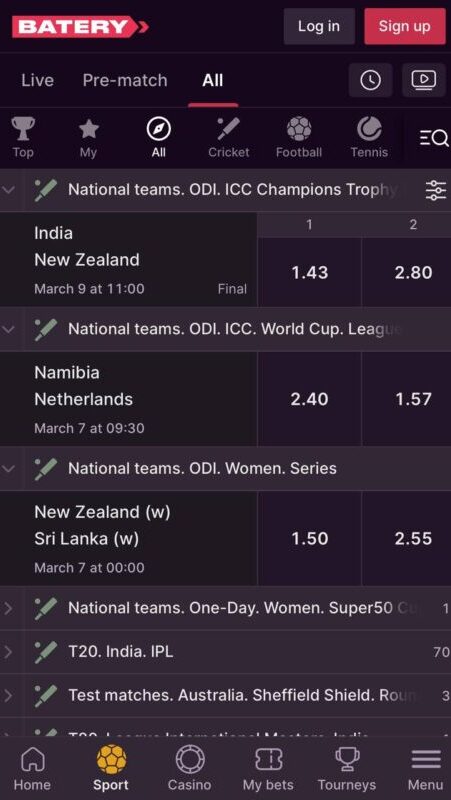Viewport: 451px width, 800px height.
Task: Open the clock time filter icon
Action: [370, 80]
